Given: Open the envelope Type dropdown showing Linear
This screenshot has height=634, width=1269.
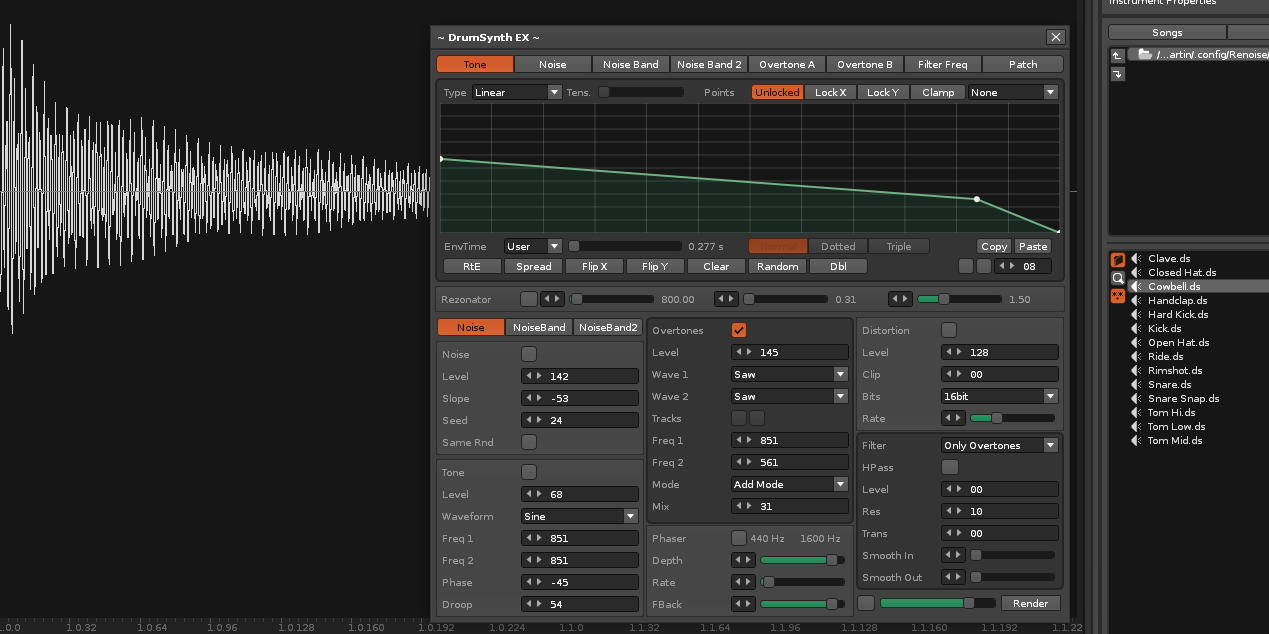Looking at the screenshot, I should 516,92.
